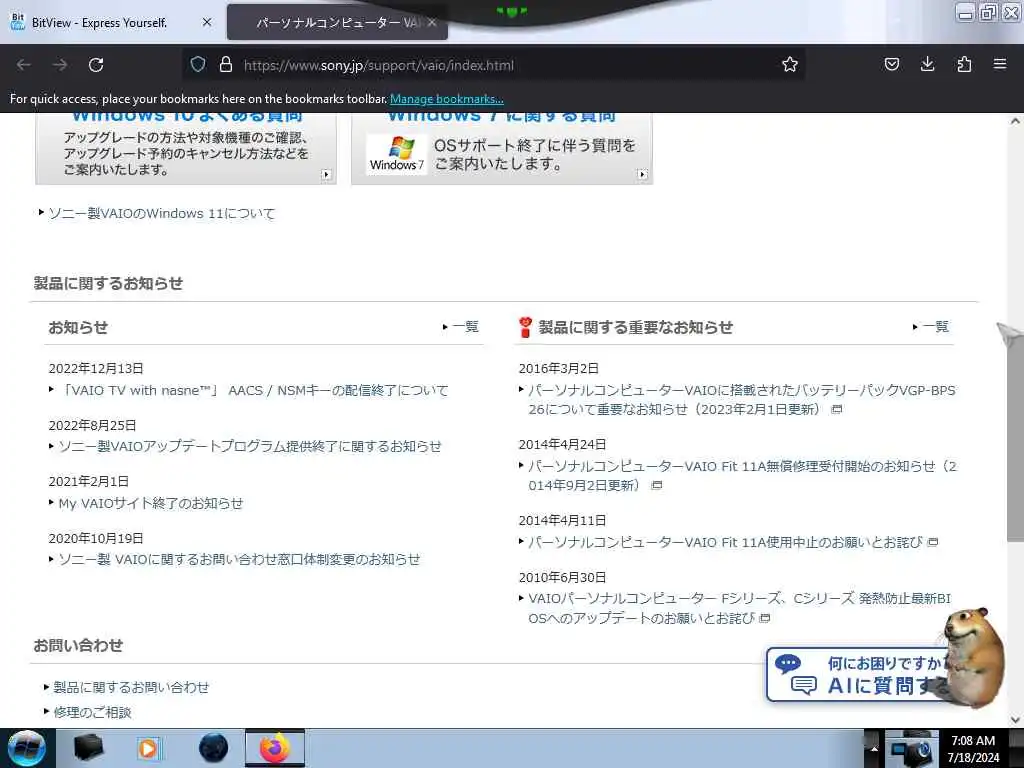1024x768 pixels.
Task: Open VAIO Fit 11A無償修理受付開始 link
Action: (741, 475)
